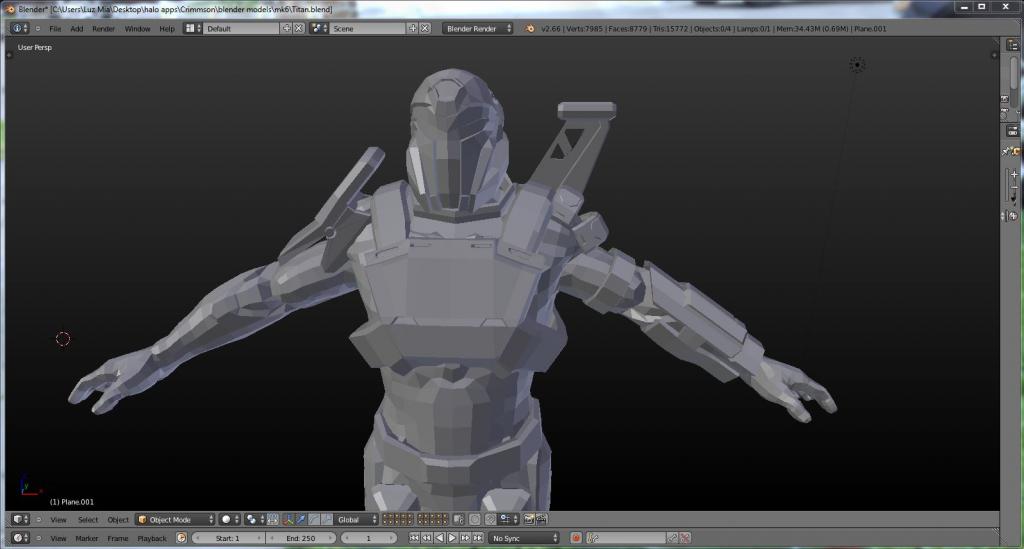Image resolution: width=1024 pixels, height=549 pixels.
Task: Toggle automatic keyframe record button
Action: click(x=576, y=538)
